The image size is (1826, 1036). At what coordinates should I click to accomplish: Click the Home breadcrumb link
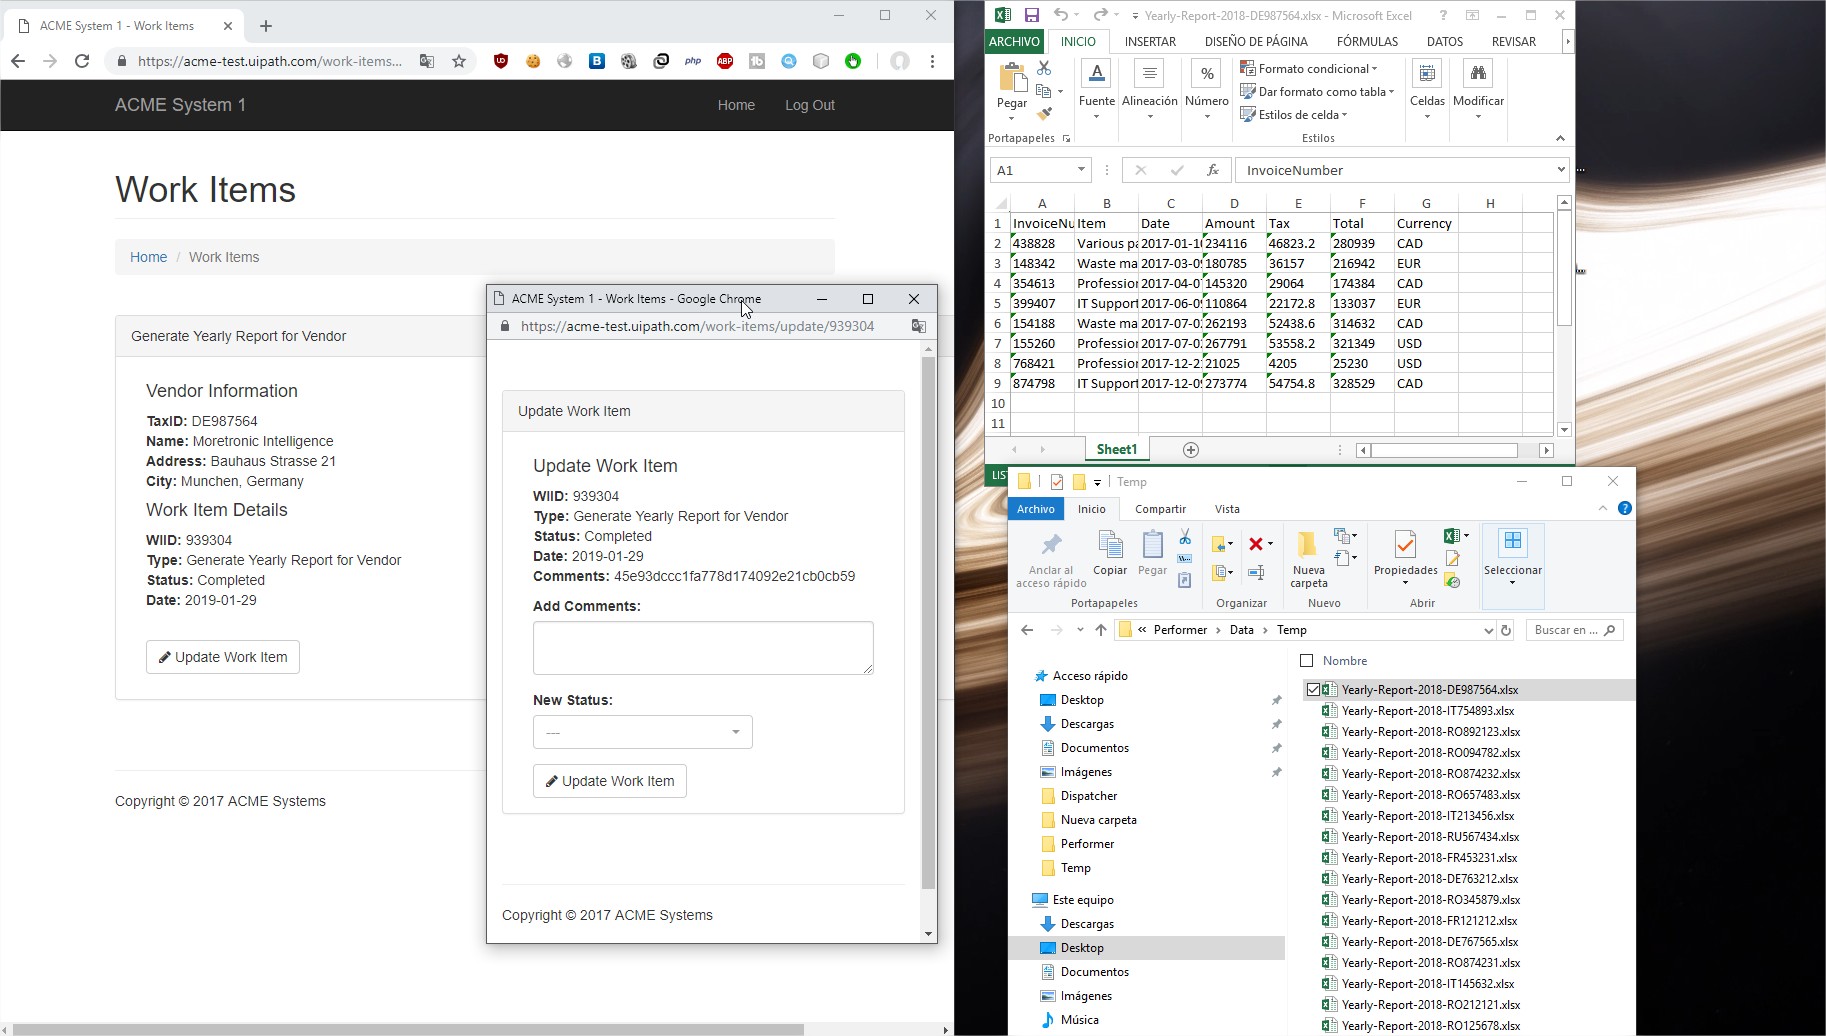point(148,257)
